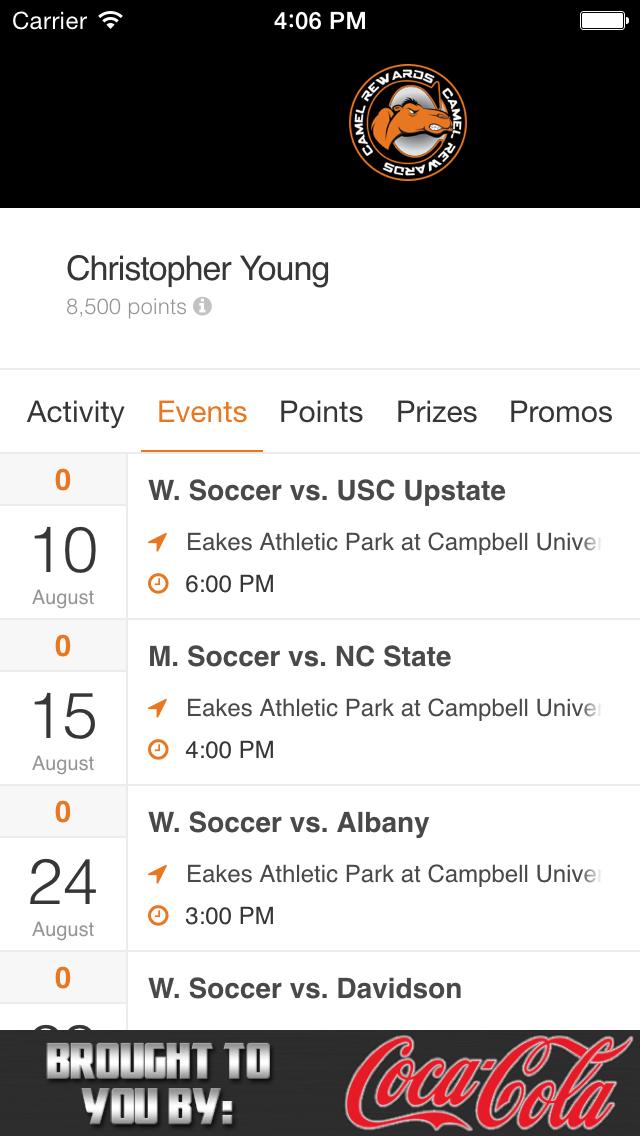
Task: Open W. Soccer vs. USC Upstate event
Action: coord(327,491)
